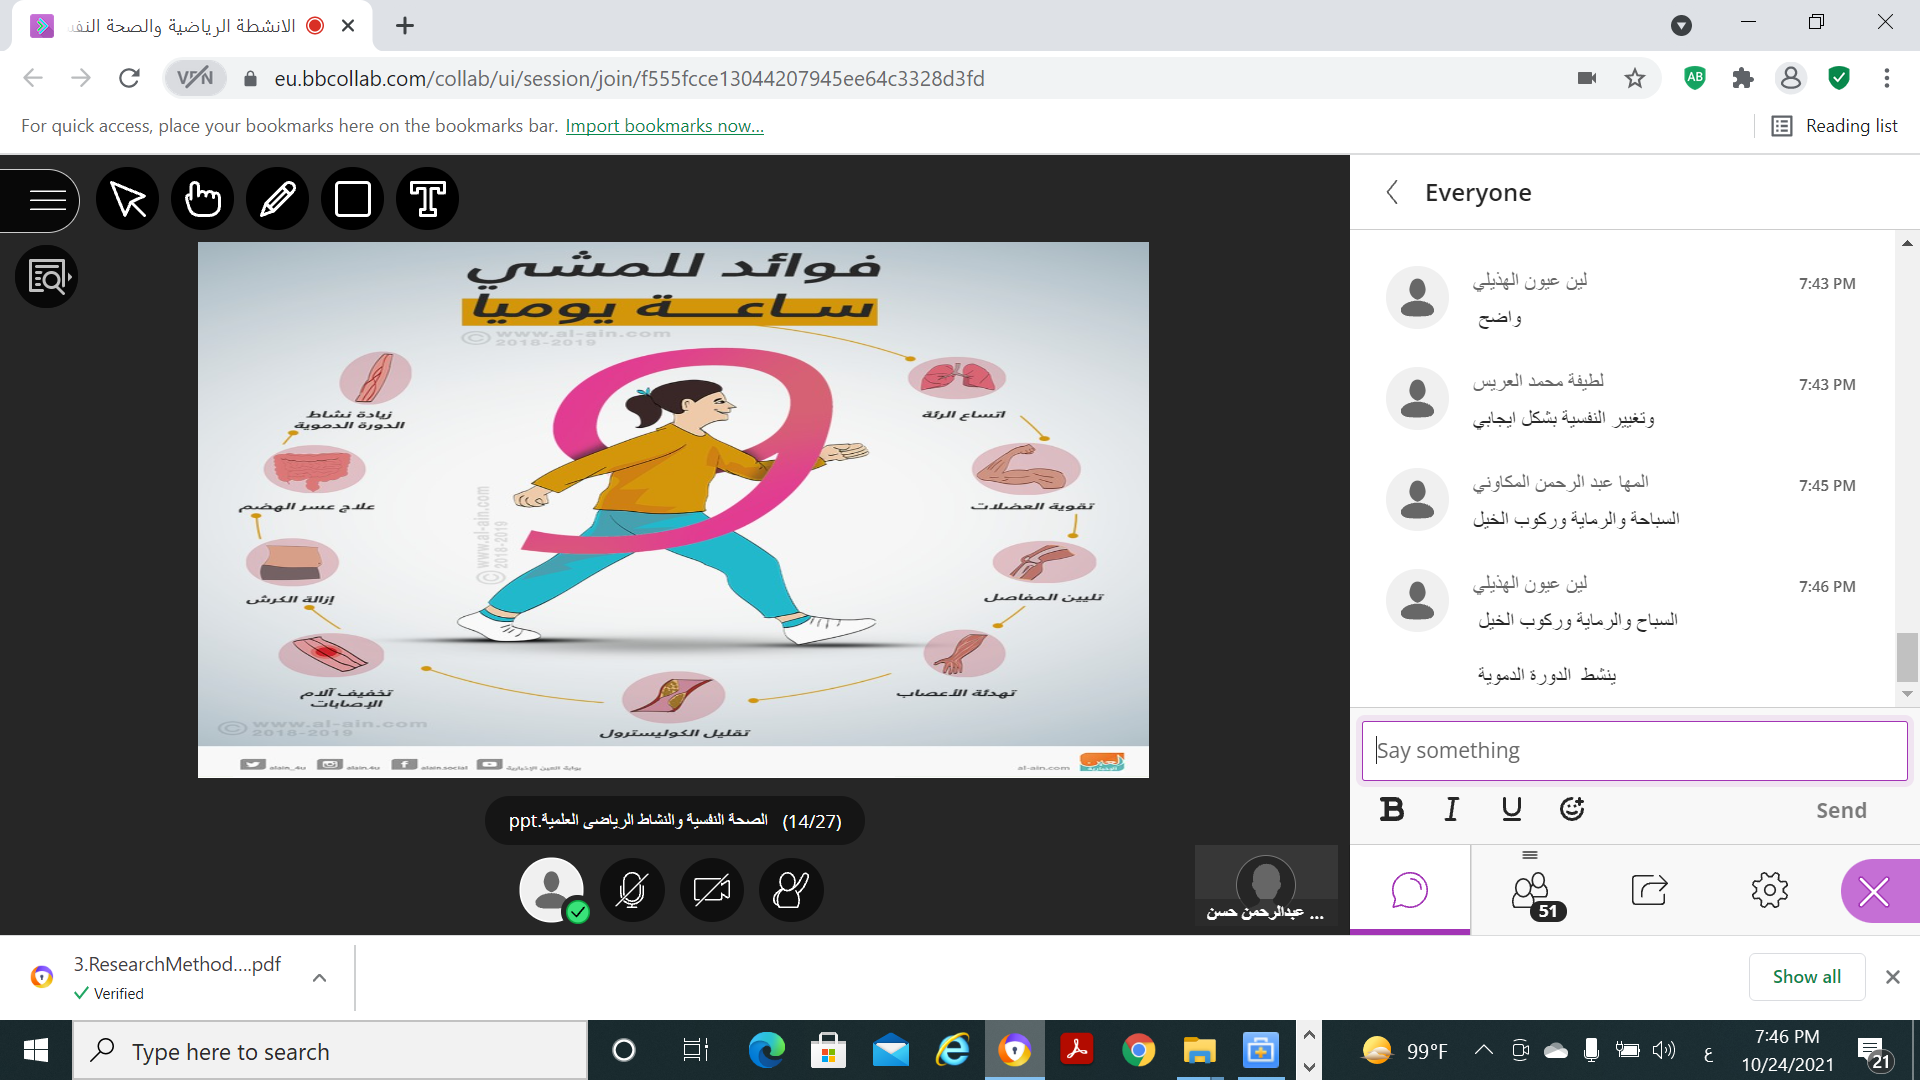1920x1080 pixels.
Task: Open My Settings gear panel
Action: tap(1769, 889)
